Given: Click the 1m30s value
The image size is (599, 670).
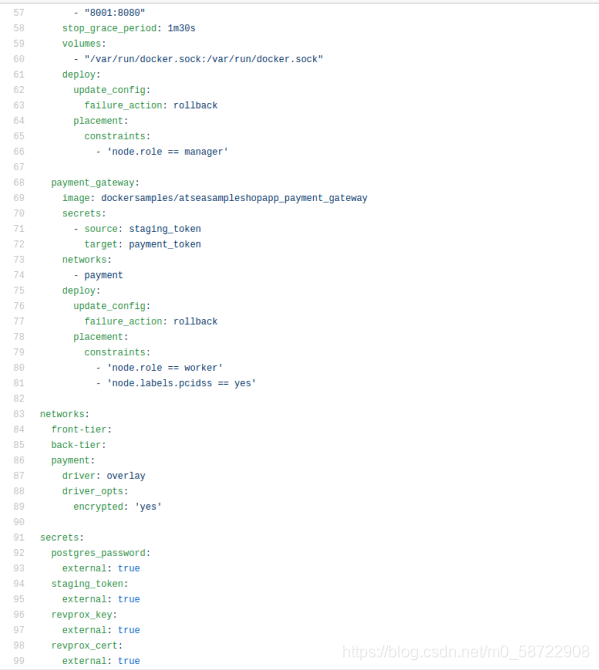Looking at the screenshot, I should (x=182, y=28).
